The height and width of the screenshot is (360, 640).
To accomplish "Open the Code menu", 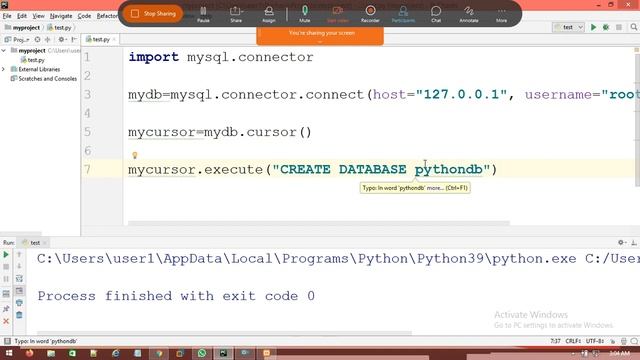I will 84,16.
